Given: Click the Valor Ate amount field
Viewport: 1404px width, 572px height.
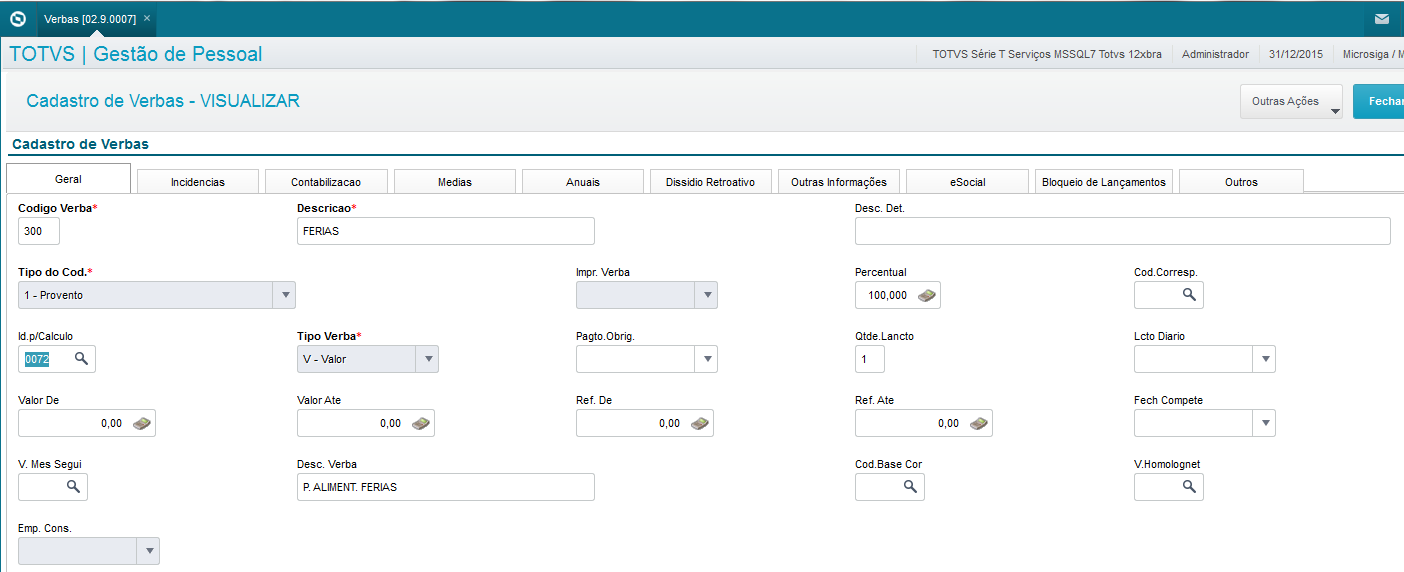Looking at the screenshot, I should coord(366,423).
